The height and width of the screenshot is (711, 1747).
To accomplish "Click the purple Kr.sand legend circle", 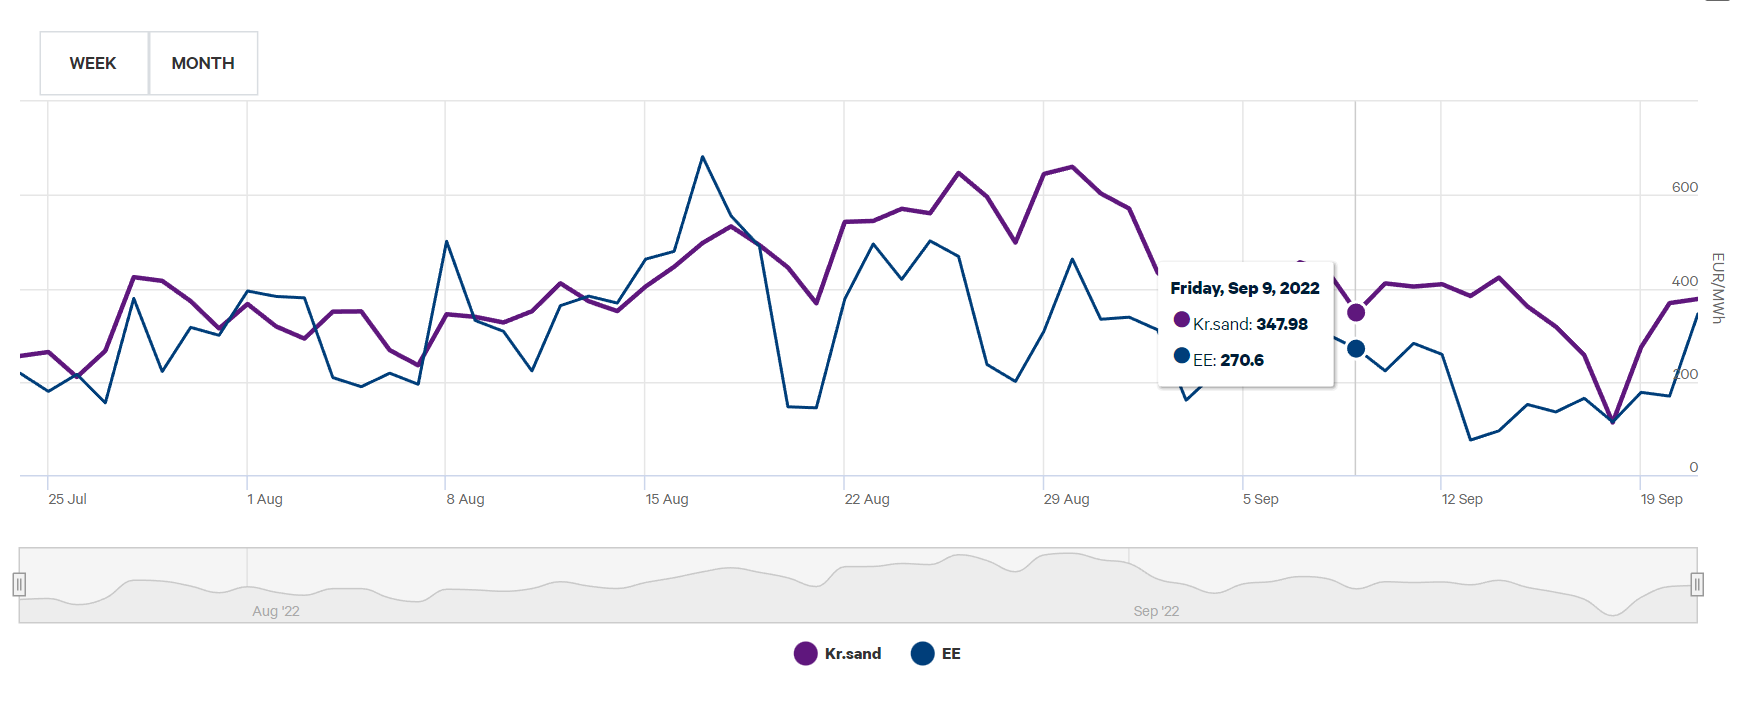I will (x=805, y=654).
